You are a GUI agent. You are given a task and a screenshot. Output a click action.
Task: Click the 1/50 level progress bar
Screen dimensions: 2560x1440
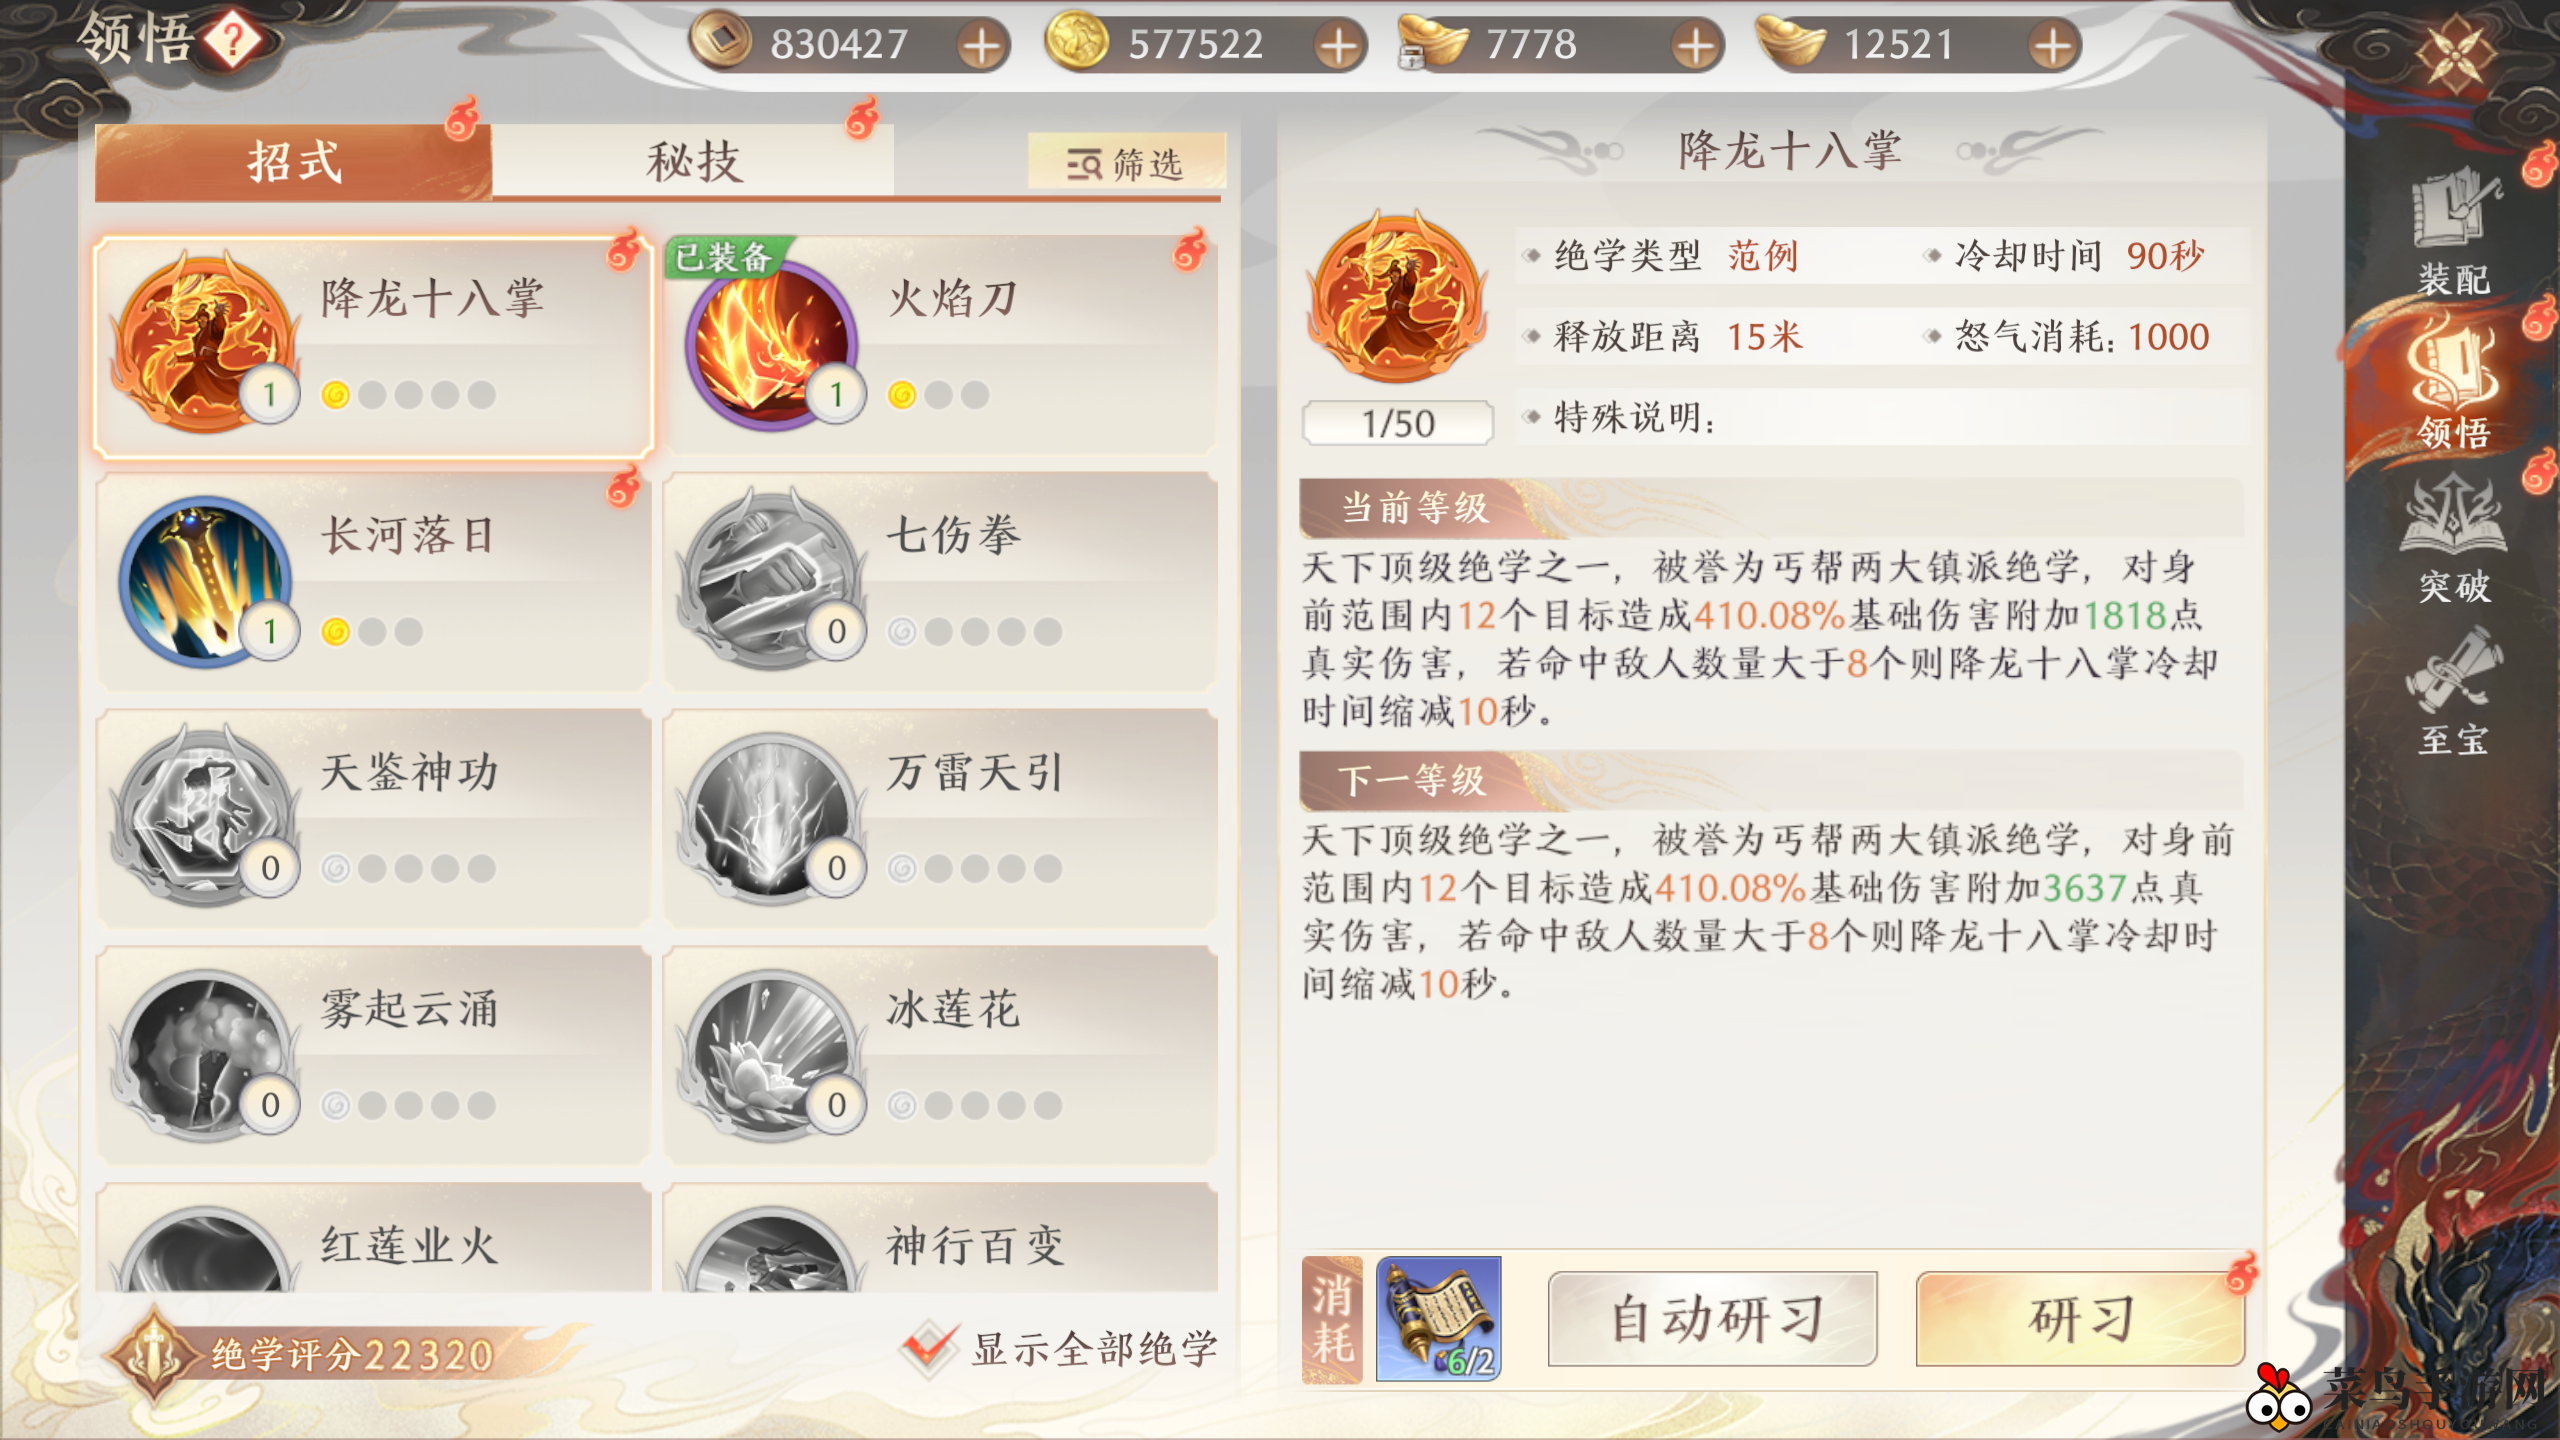click(x=1398, y=423)
